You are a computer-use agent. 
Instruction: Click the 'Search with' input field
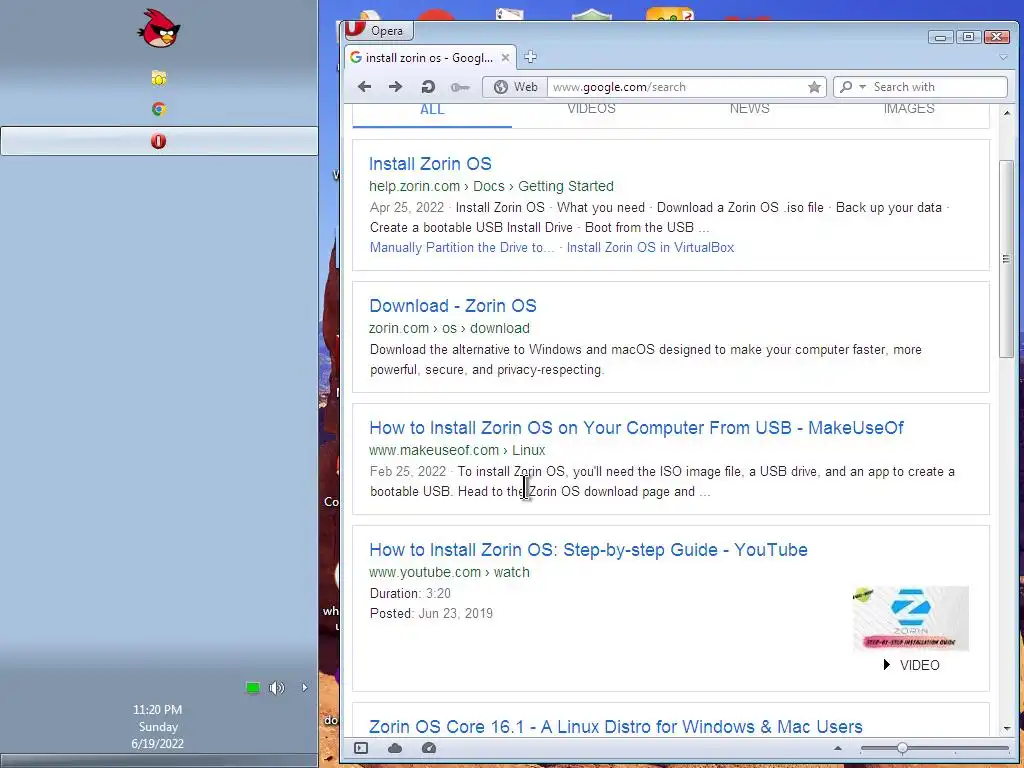pyautogui.click(x=938, y=87)
